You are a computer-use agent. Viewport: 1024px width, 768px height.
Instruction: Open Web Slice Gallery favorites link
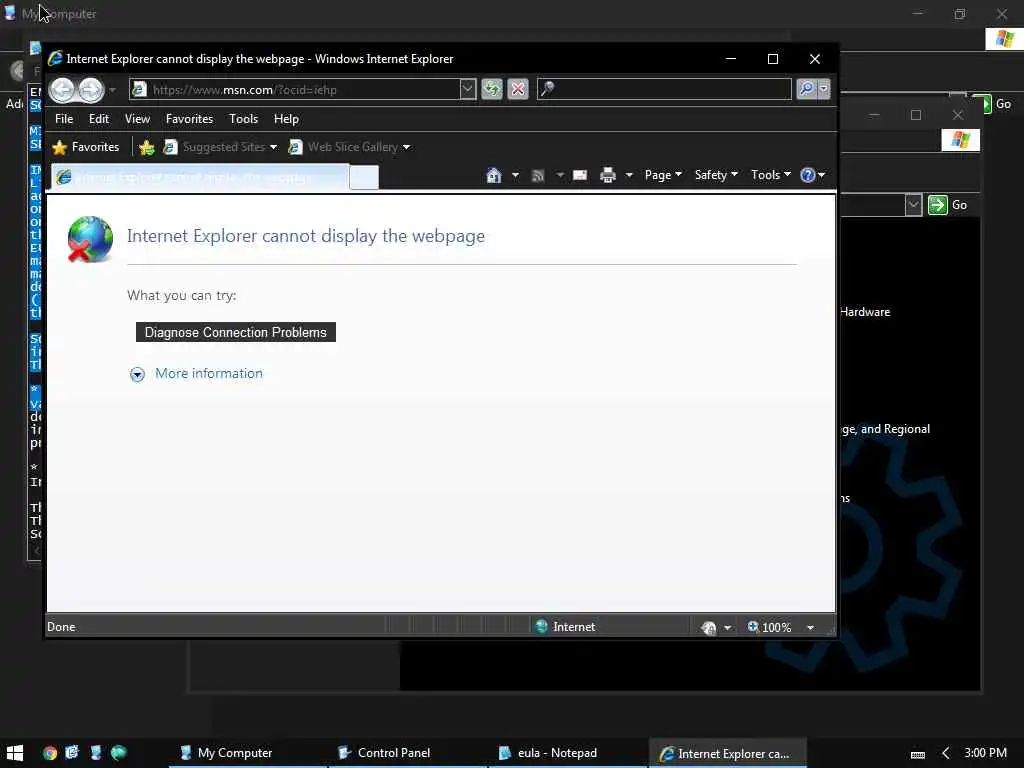coord(349,147)
